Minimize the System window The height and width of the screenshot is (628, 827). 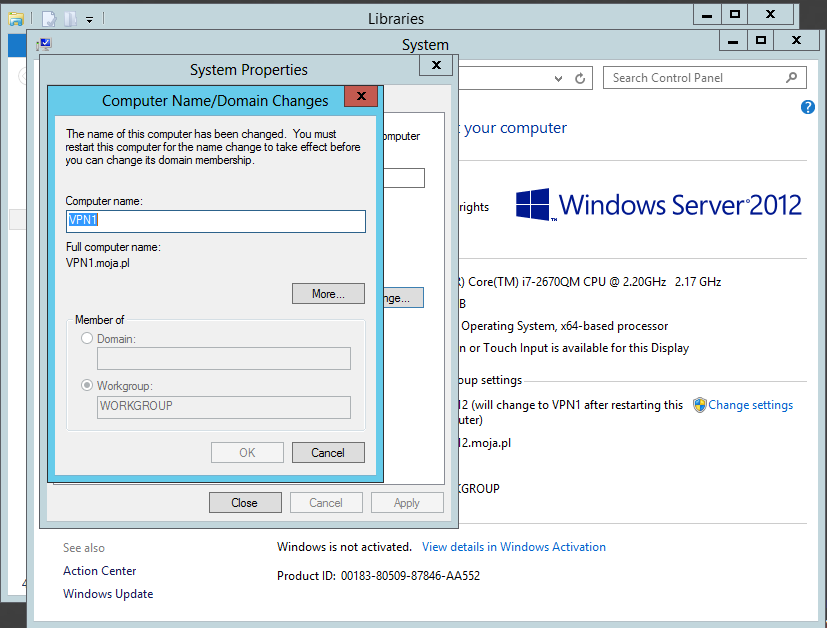(x=733, y=41)
